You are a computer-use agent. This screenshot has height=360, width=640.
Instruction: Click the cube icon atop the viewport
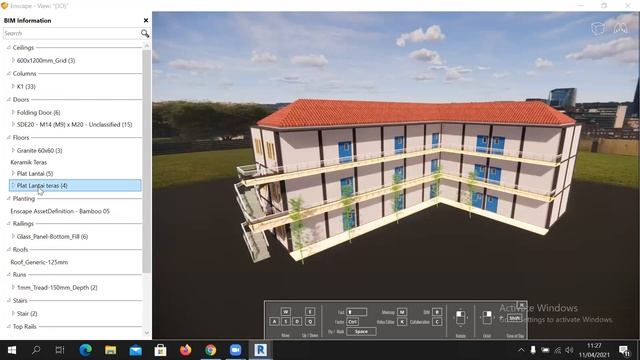pyautogui.click(x=598, y=29)
